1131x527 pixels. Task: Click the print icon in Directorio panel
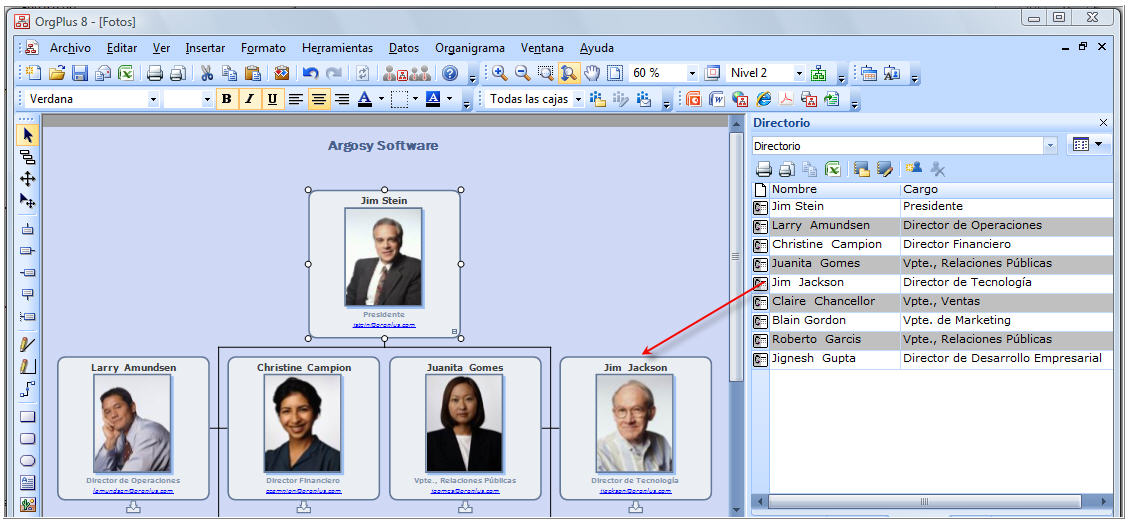[764, 169]
